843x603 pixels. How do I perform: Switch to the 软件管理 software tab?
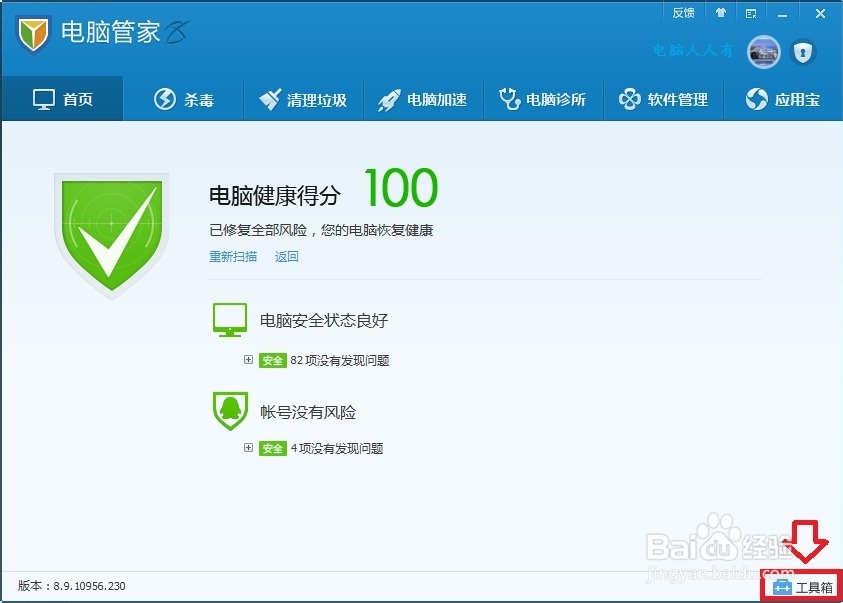(x=663, y=99)
